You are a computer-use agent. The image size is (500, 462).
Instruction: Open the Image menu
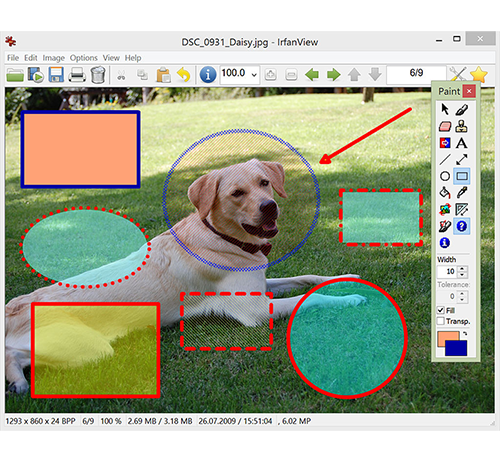[x=53, y=58]
